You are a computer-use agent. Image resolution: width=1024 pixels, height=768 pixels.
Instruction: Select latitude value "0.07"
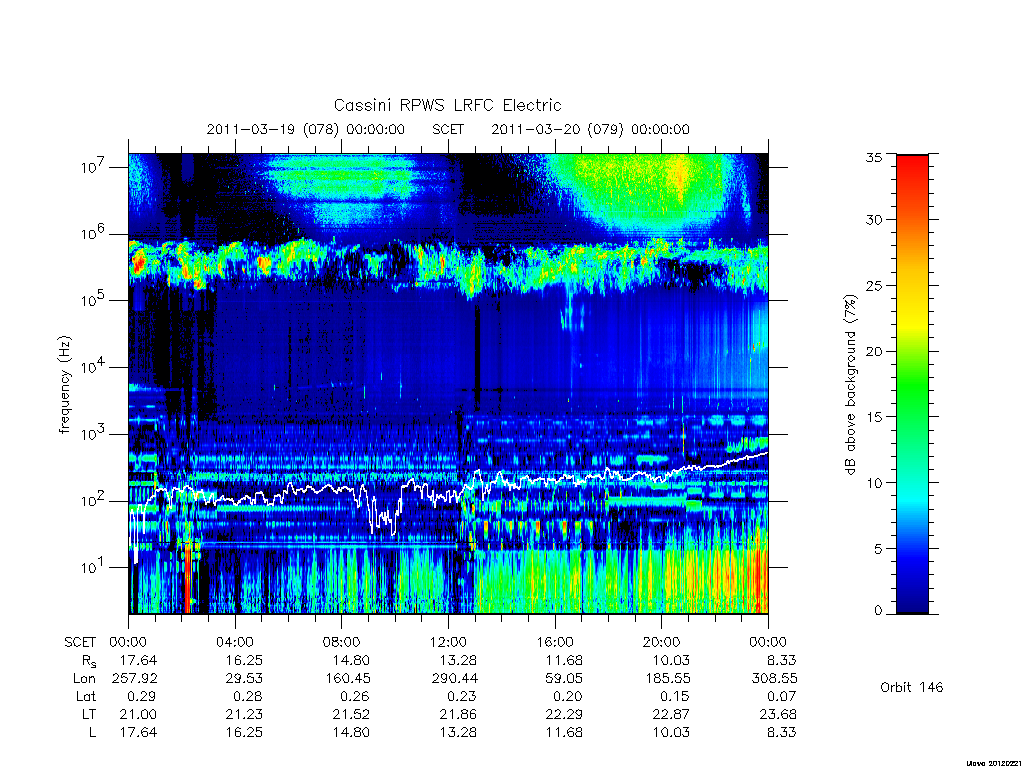(782, 696)
